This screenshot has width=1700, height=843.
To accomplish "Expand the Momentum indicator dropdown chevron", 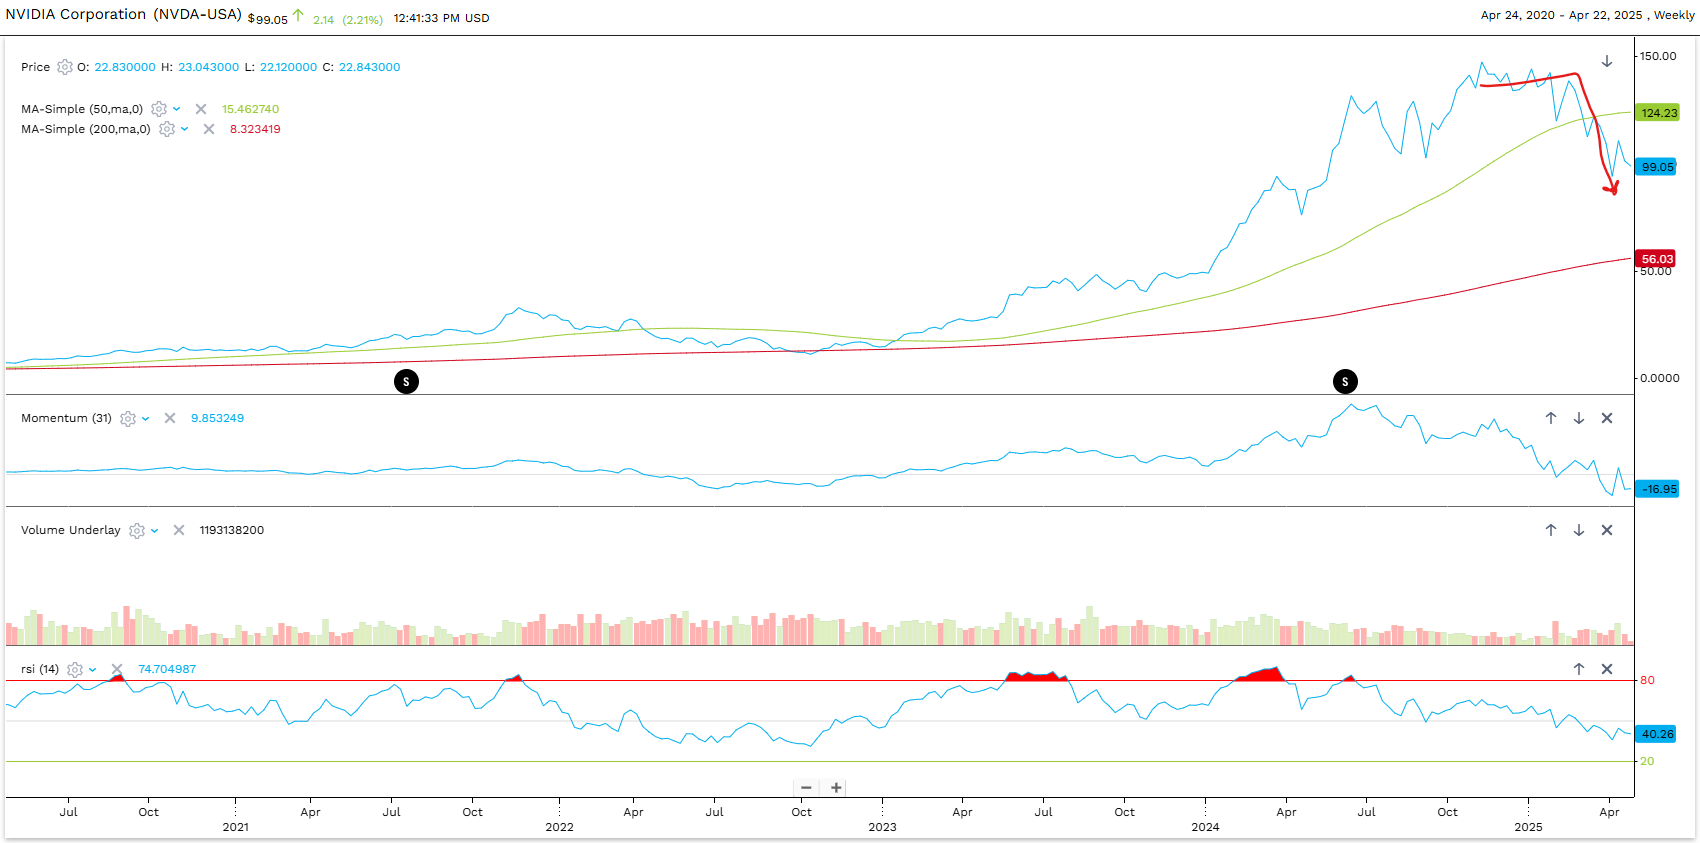I will point(146,419).
